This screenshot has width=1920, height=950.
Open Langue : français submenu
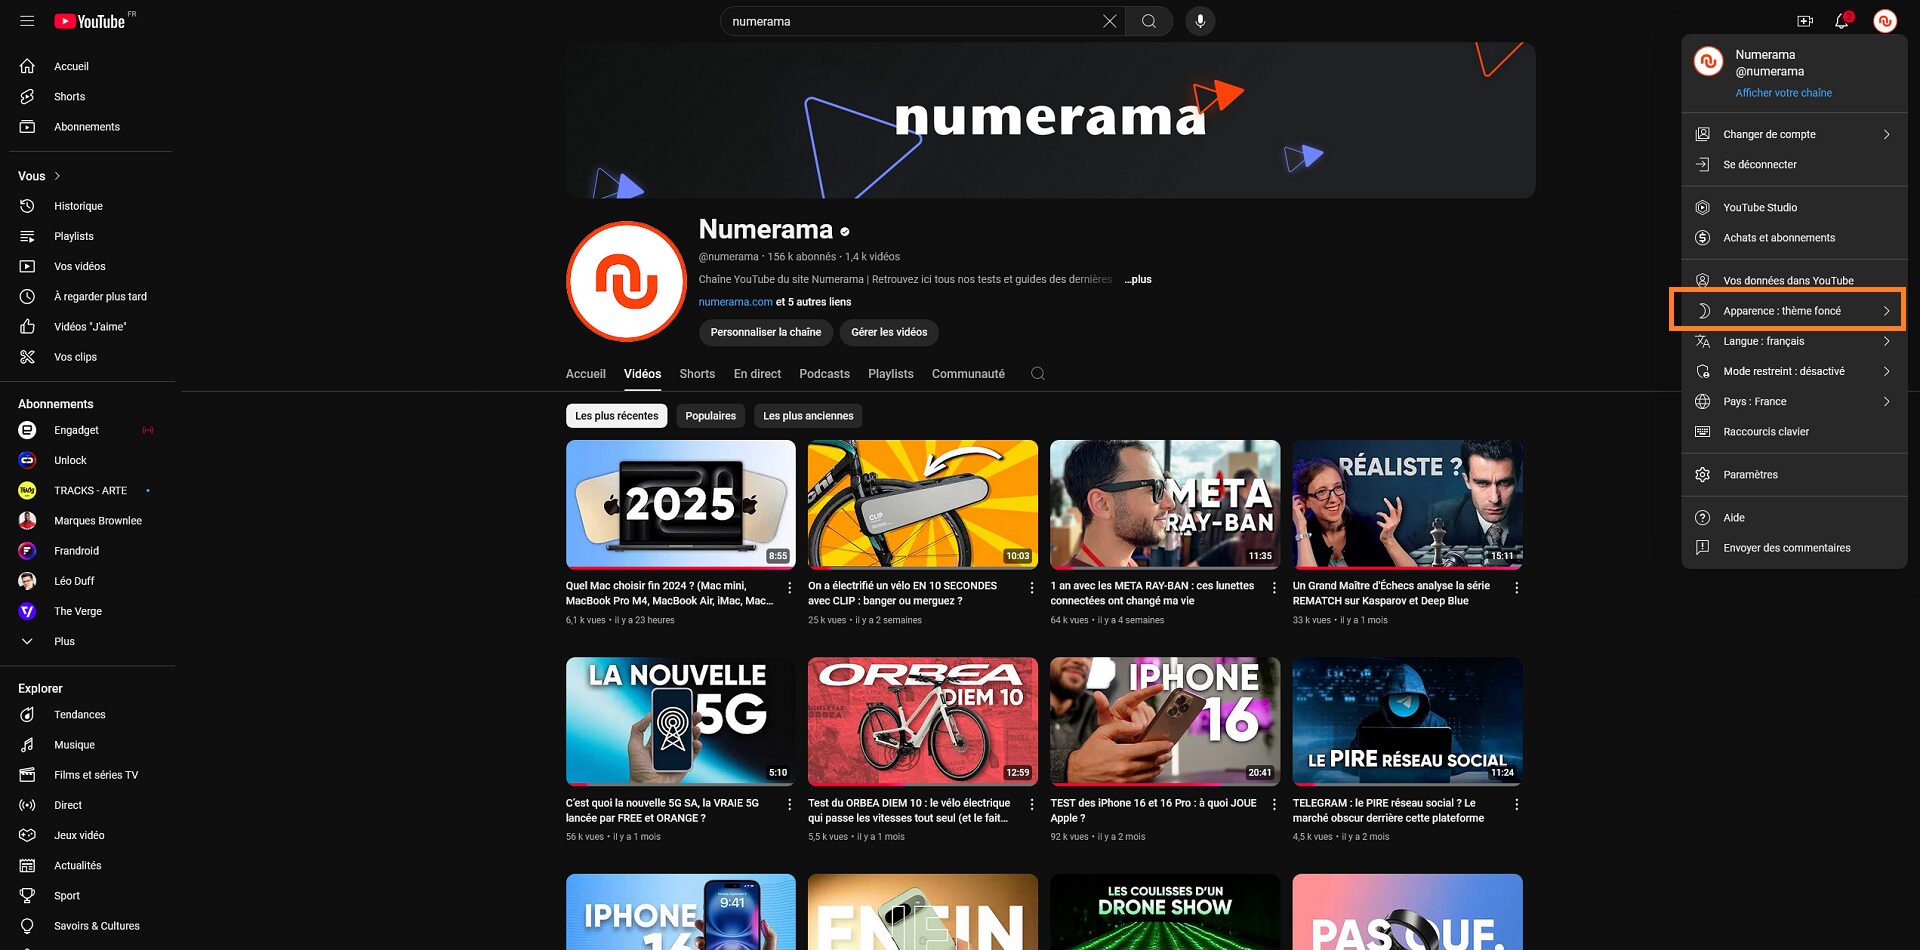click(1794, 341)
